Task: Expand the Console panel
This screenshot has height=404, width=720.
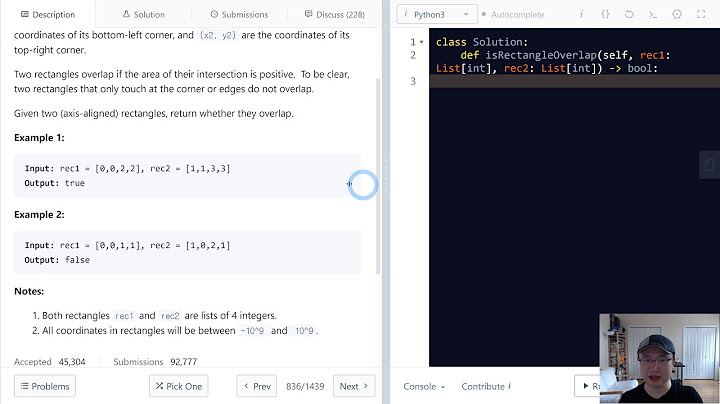Action: pos(424,387)
